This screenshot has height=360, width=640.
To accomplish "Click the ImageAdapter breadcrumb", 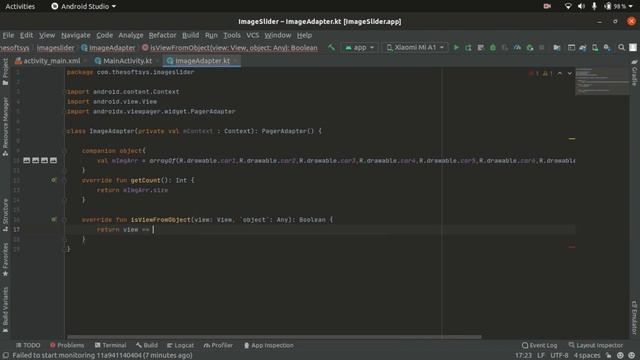I will (108, 48).
